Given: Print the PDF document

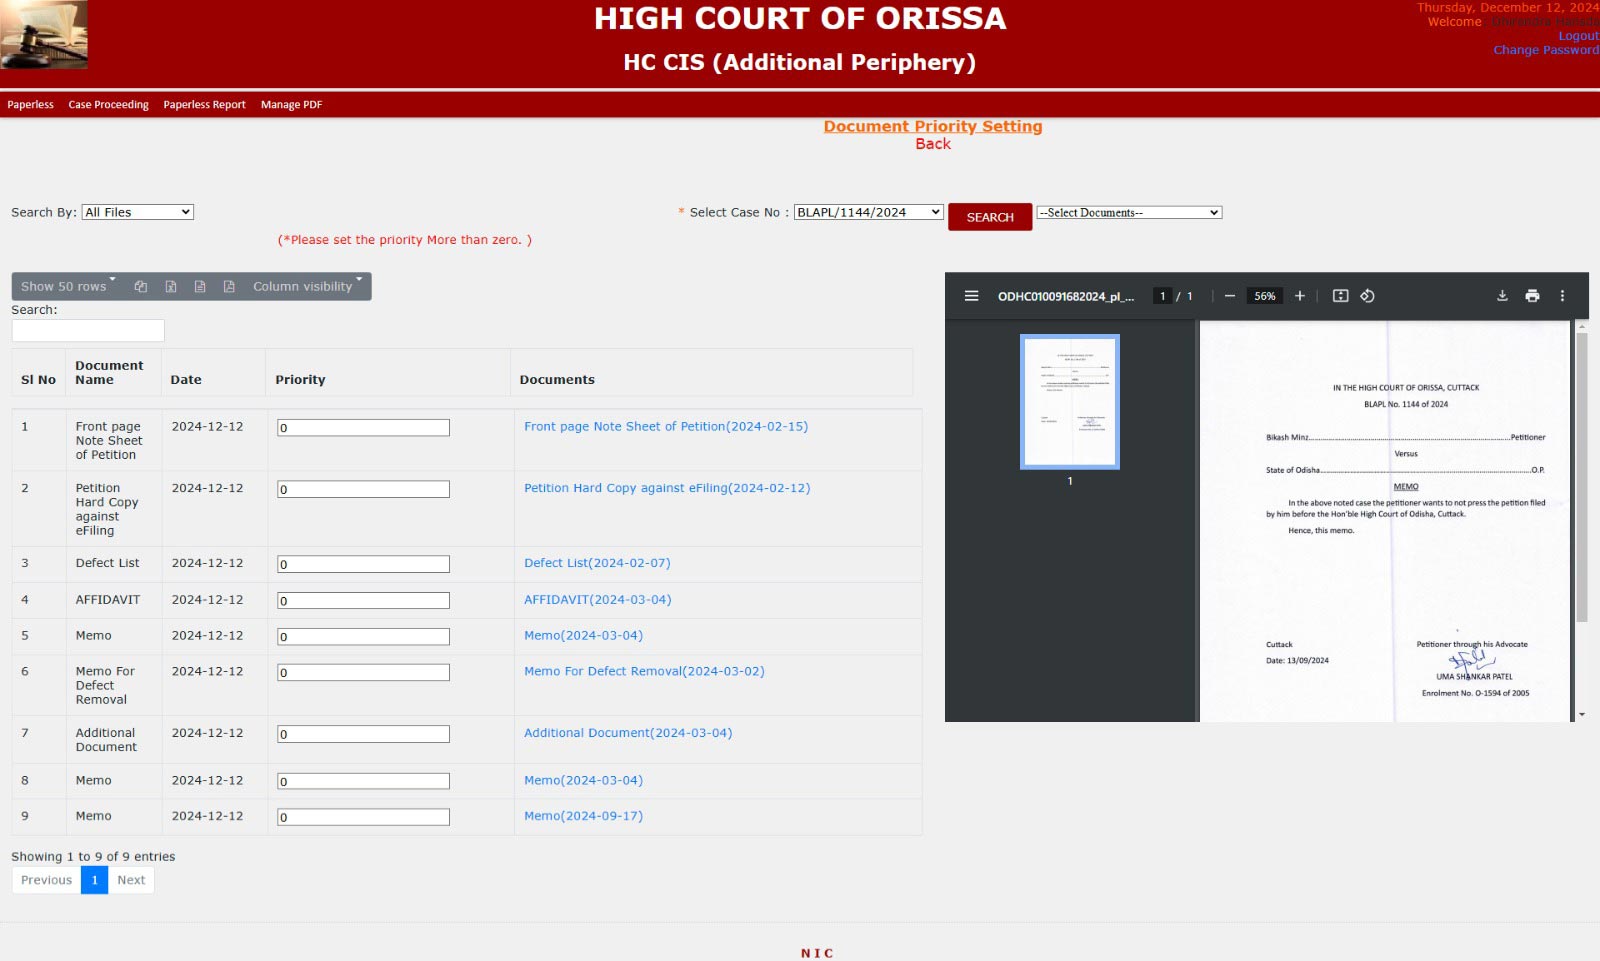Looking at the screenshot, I should tap(1532, 296).
